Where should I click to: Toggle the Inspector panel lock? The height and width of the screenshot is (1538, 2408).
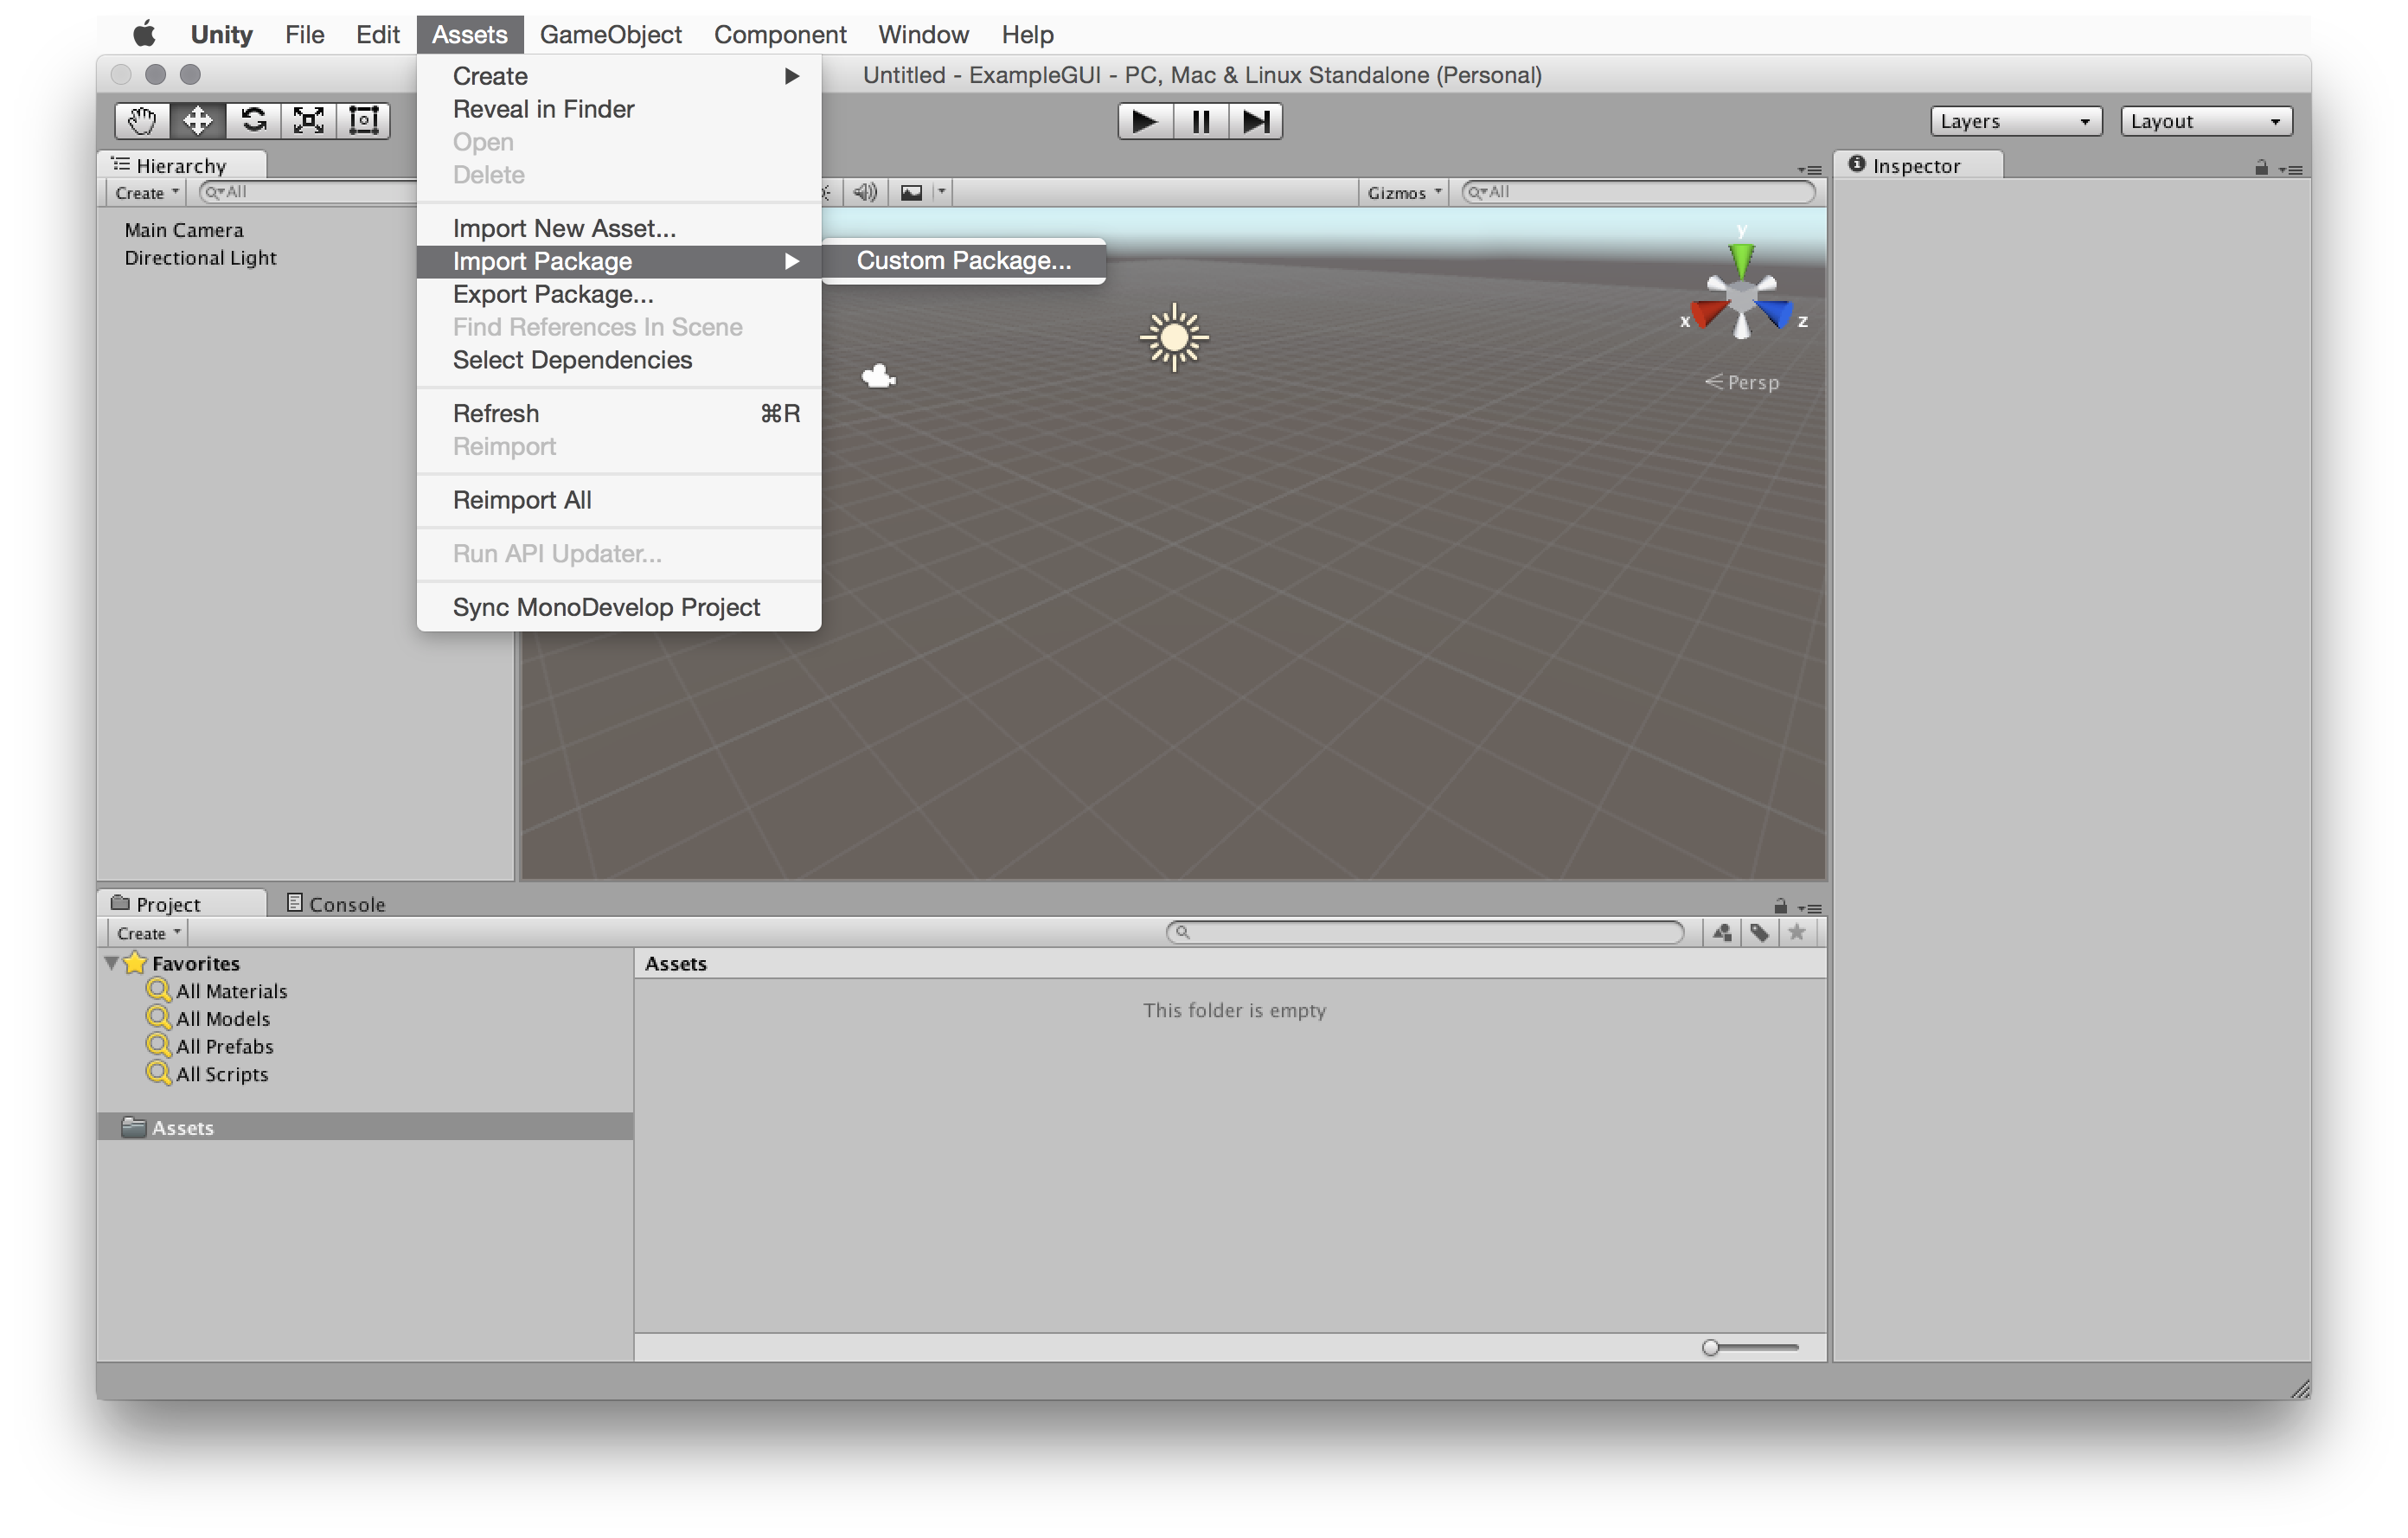click(2261, 168)
